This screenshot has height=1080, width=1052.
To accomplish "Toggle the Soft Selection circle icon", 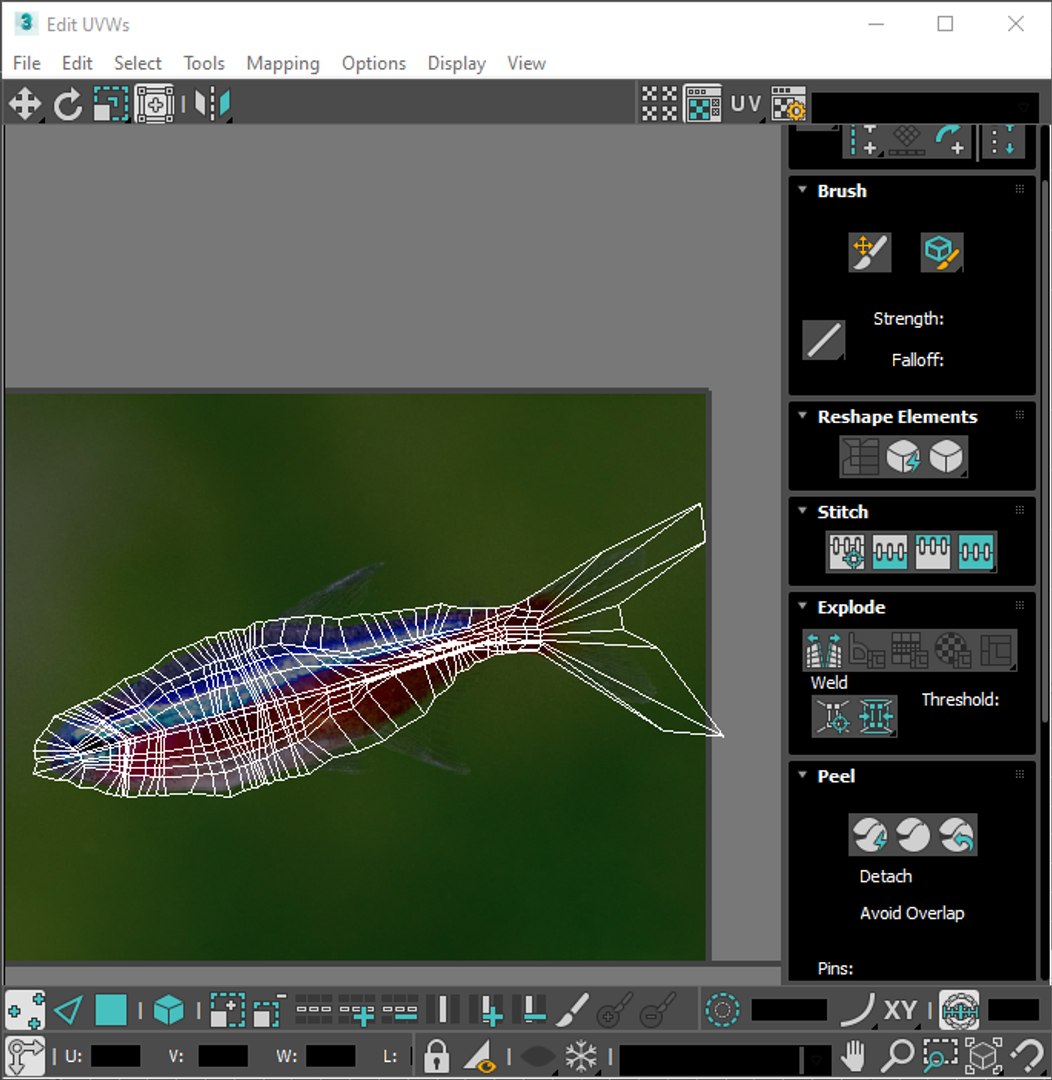I will 722,1010.
